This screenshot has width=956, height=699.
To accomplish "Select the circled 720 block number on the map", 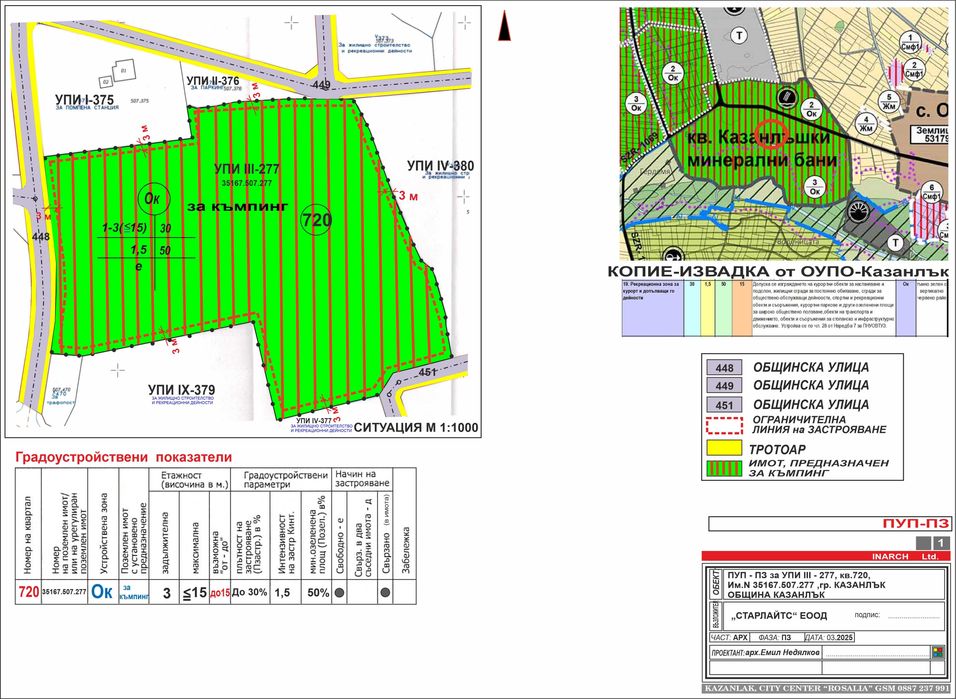I will tap(316, 220).
